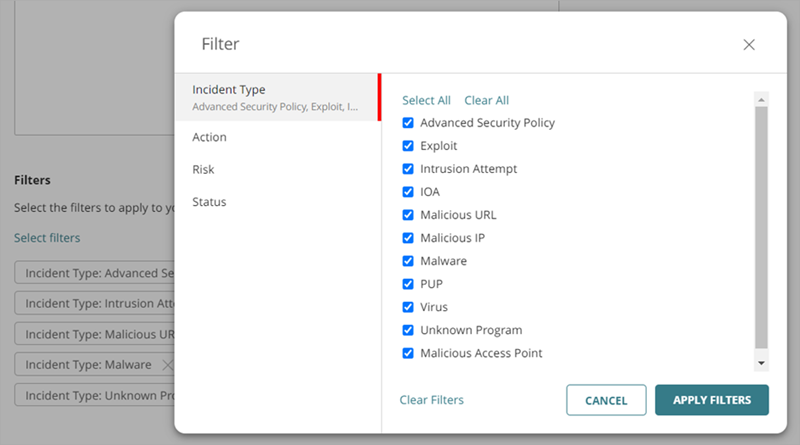
Task: Select the Status filter category
Action: tap(209, 202)
